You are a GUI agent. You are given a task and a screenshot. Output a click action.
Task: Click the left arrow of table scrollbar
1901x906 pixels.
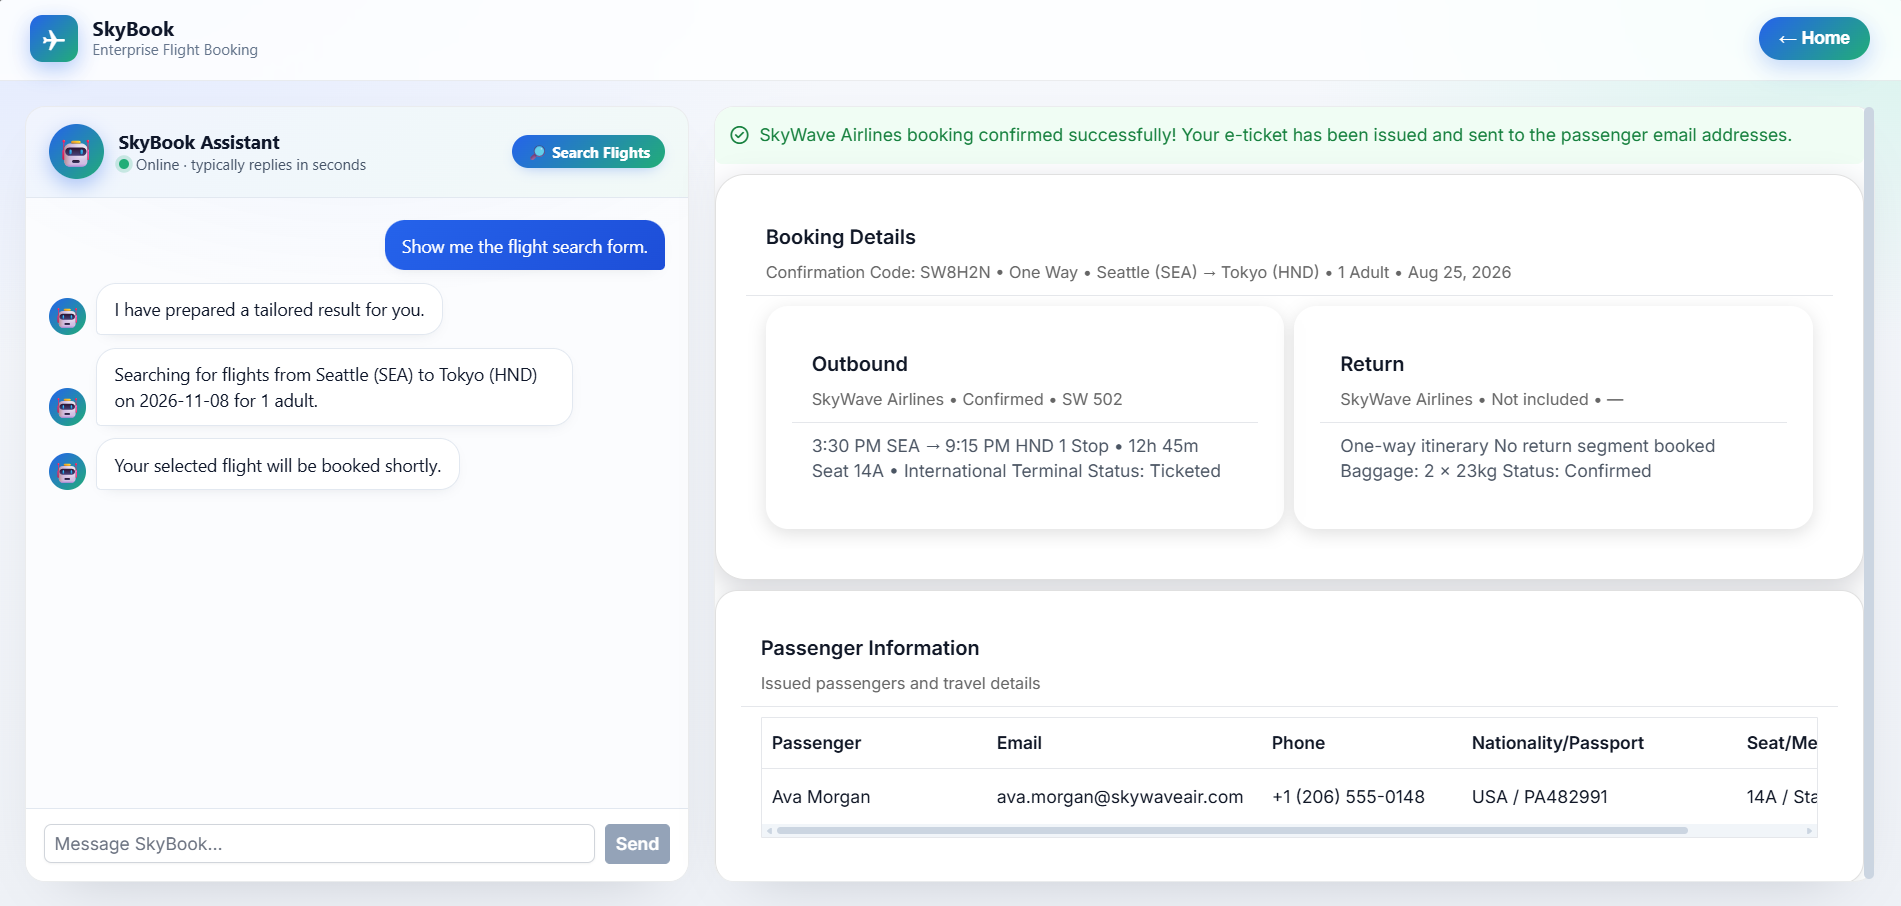click(x=769, y=831)
